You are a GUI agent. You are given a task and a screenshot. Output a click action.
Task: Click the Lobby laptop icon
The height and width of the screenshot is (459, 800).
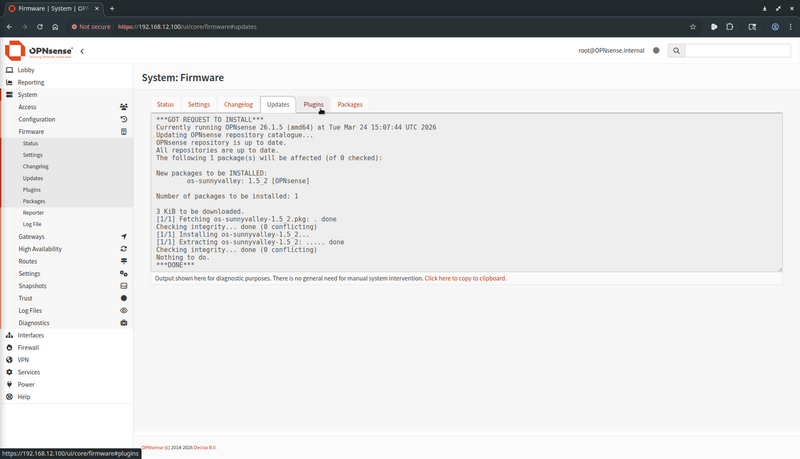9,70
